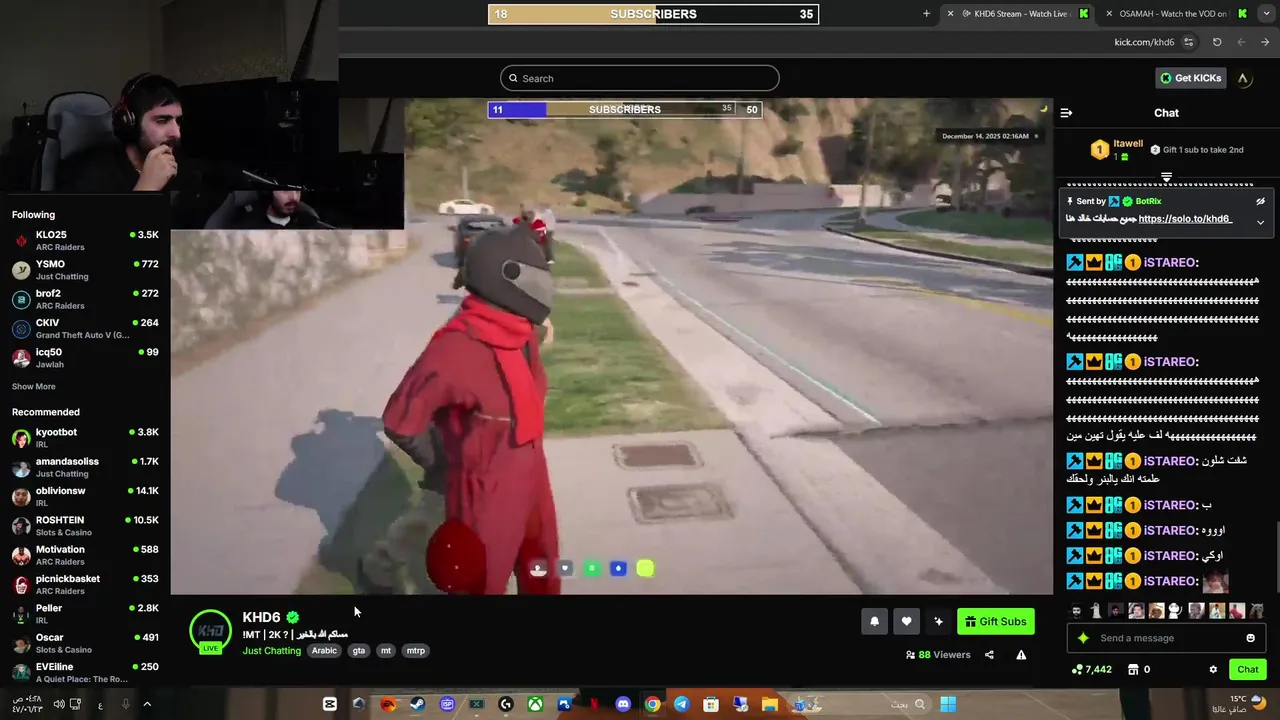Select the Arabic tag
This screenshot has width=1280, height=720.
click(324, 651)
